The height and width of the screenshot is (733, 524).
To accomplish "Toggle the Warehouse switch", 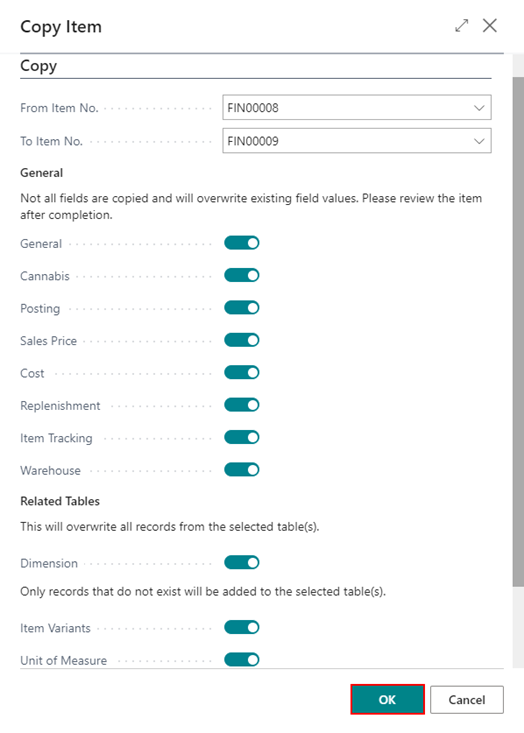I will tap(242, 470).
